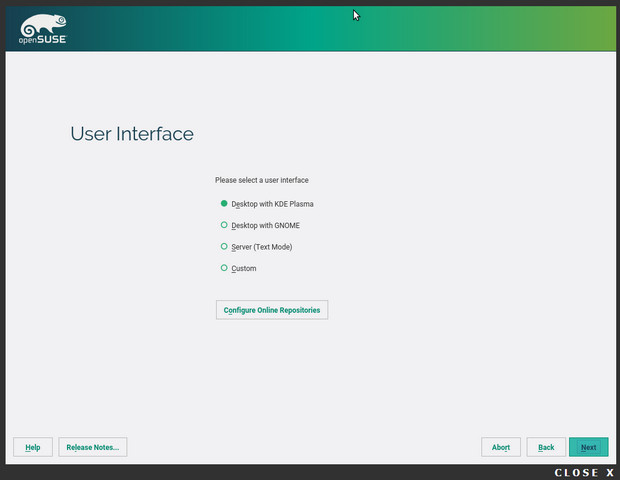Click the openSUSE chameleon logo
The width and height of the screenshot is (620, 480).
42,24
